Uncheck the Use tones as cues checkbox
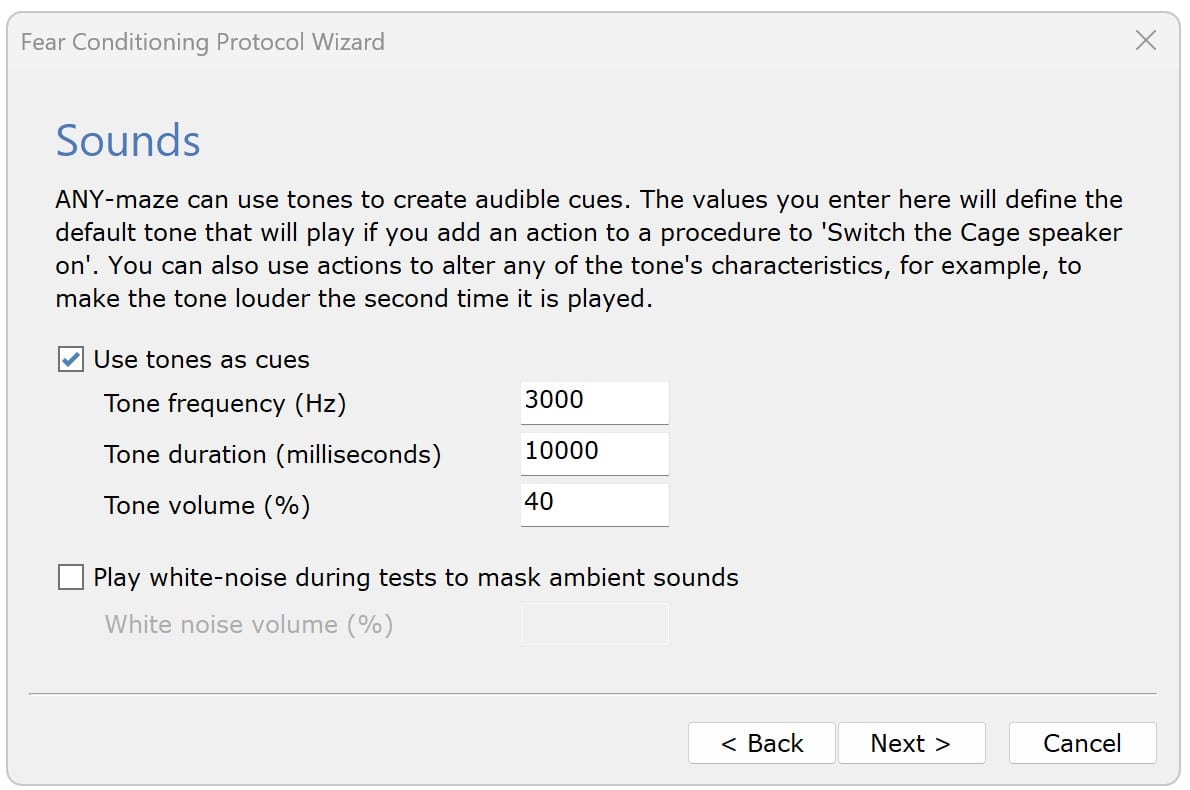This screenshot has height=790, width=1190. [70, 360]
